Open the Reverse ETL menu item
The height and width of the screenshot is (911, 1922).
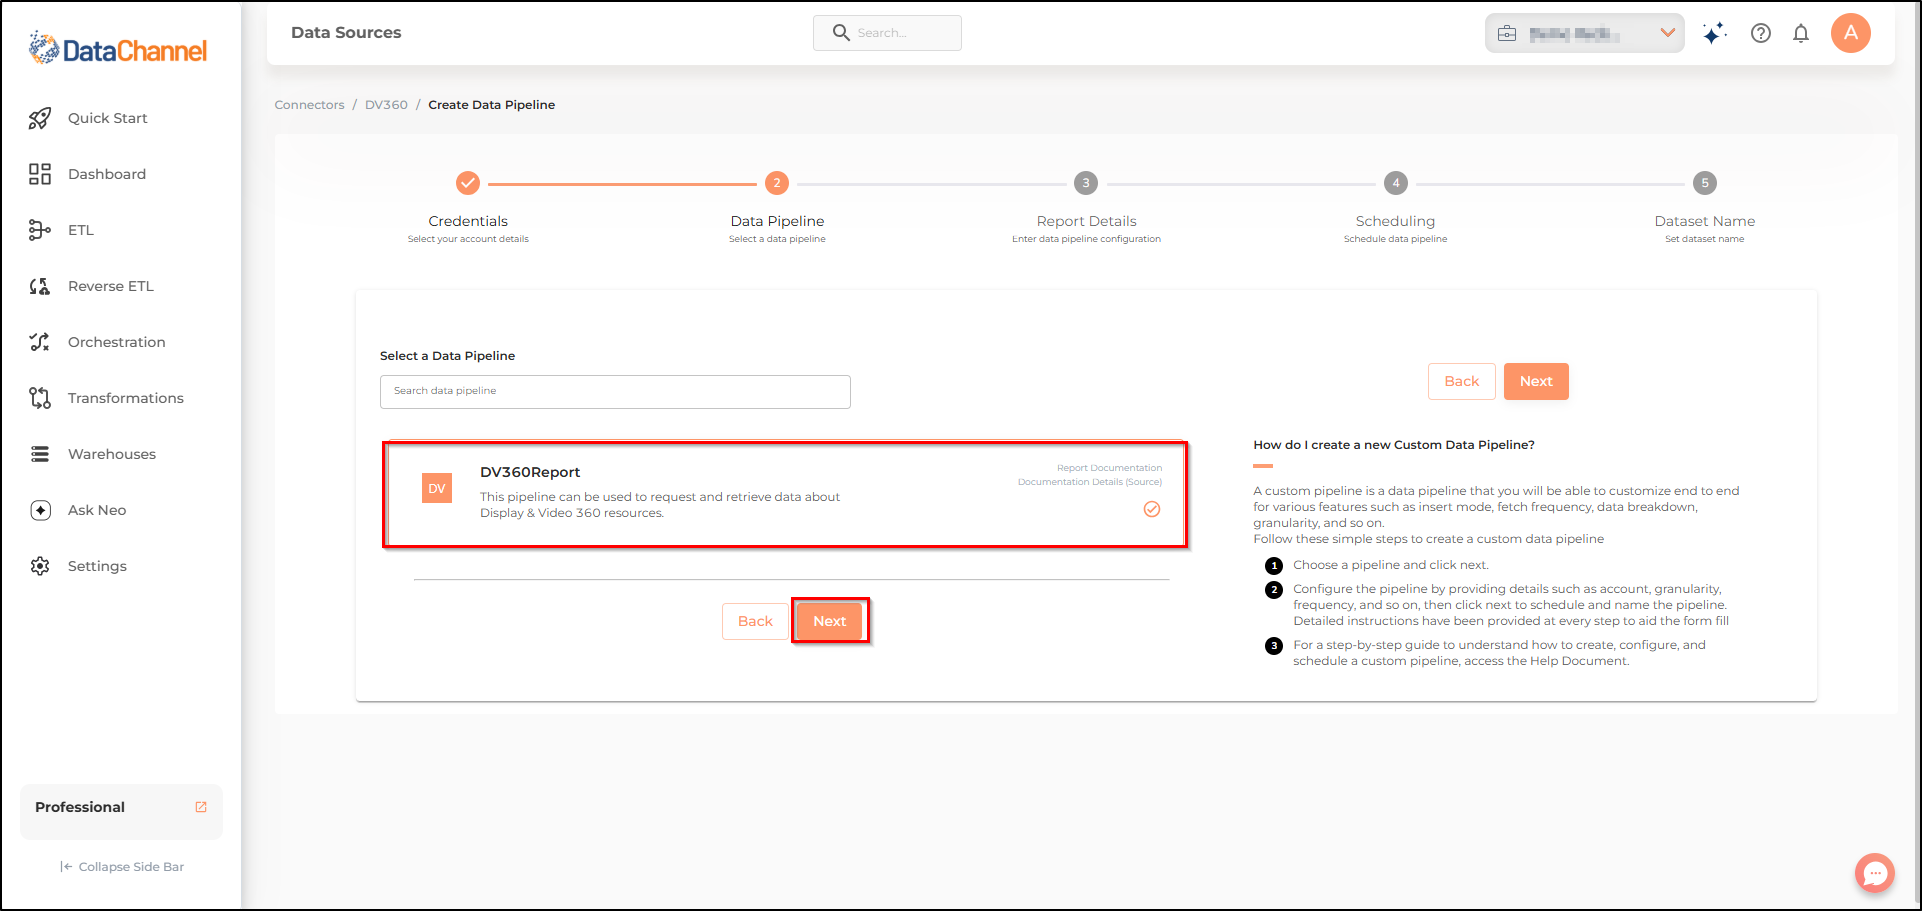tap(111, 286)
